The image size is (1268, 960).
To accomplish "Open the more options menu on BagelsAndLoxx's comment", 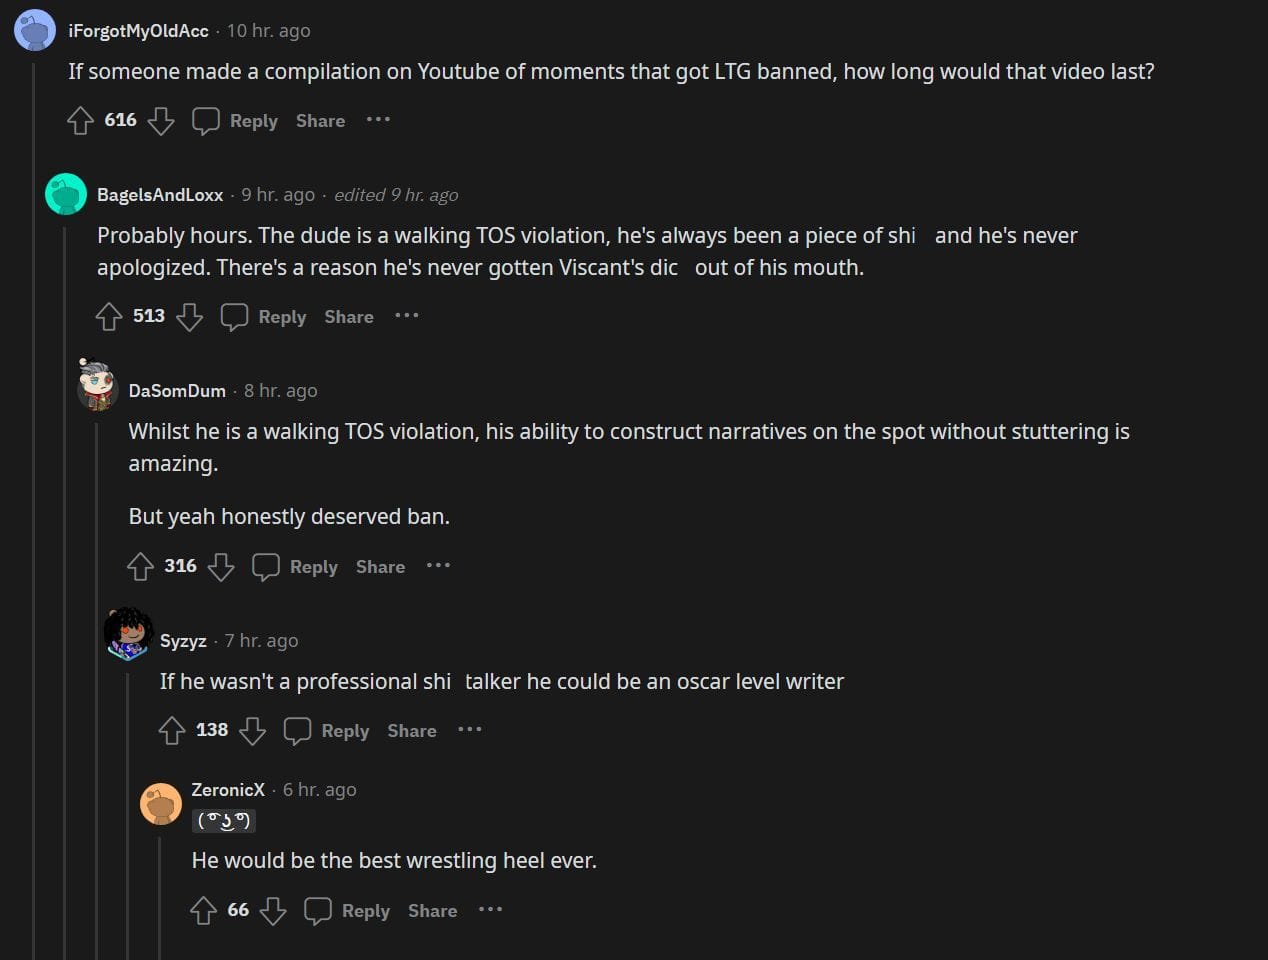I will [x=407, y=316].
